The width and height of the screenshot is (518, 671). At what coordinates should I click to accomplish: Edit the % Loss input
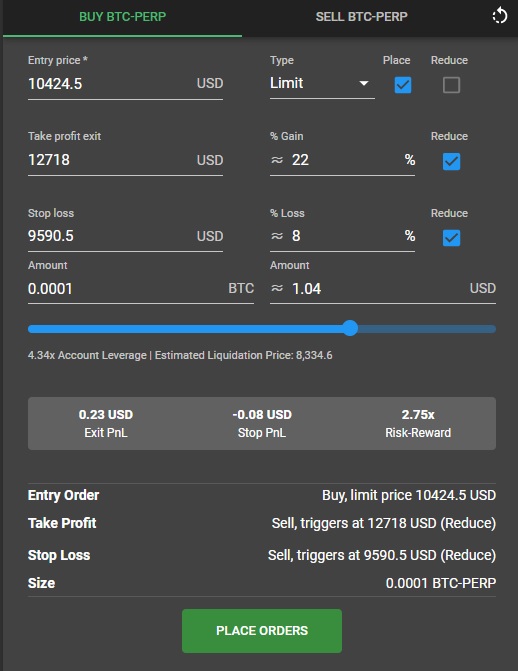(342, 236)
